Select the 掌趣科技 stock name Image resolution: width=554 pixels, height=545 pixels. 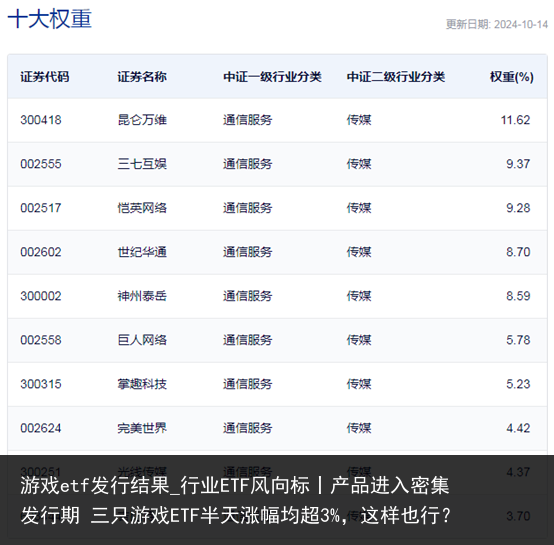tap(142, 384)
